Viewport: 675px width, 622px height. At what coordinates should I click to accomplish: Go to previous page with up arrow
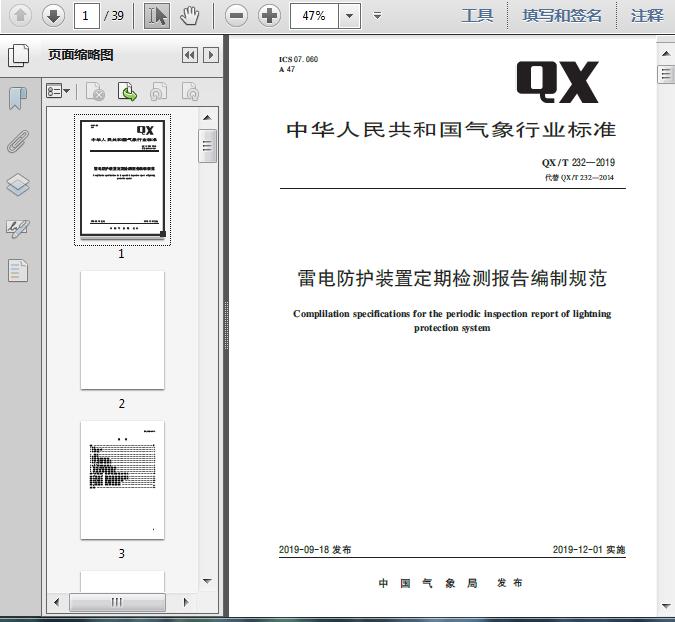click(20, 16)
